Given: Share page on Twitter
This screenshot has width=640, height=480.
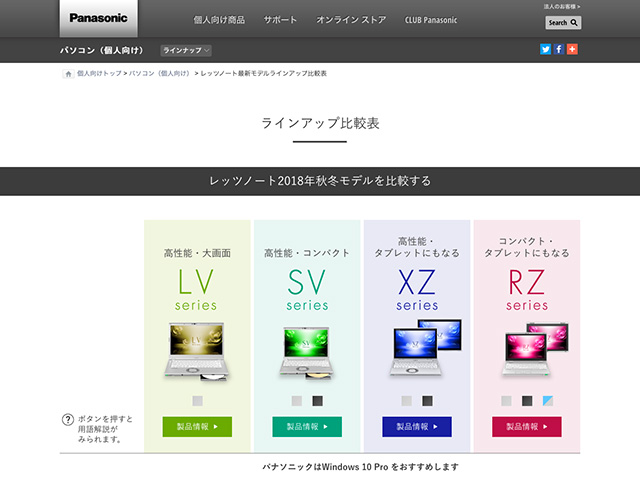Looking at the screenshot, I should coord(545,49).
